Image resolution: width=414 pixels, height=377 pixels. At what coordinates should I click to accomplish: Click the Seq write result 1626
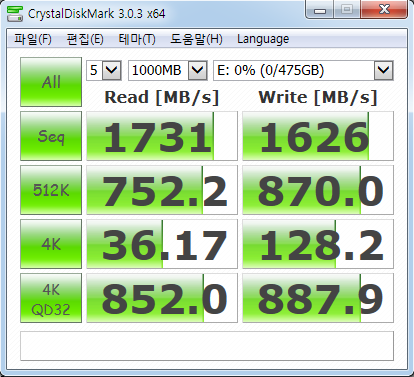(x=318, y=136)
